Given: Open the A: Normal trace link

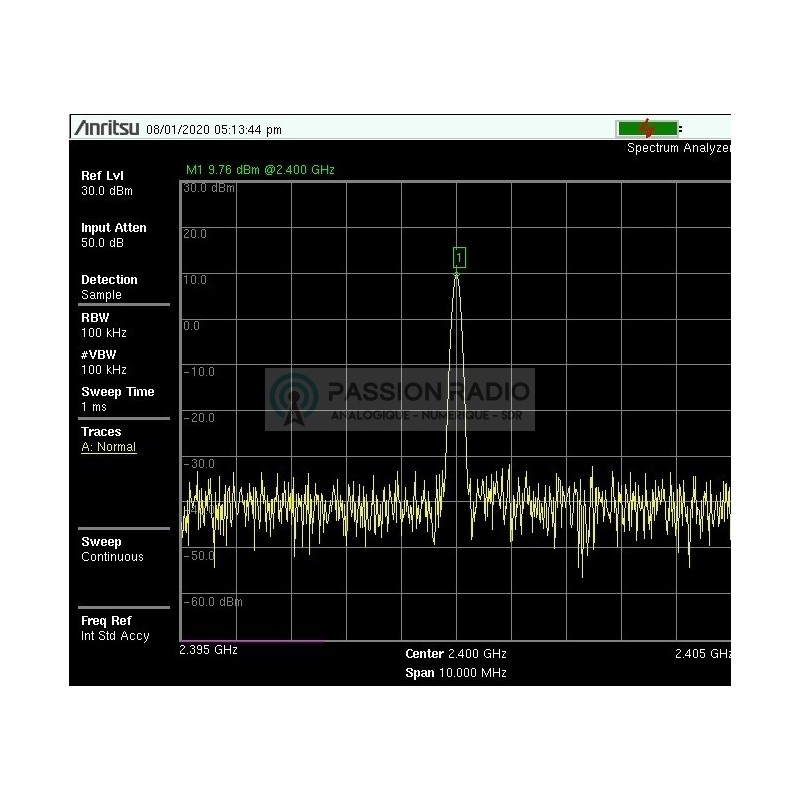Looking at the screenshot, I should click(x=109, y=447).
